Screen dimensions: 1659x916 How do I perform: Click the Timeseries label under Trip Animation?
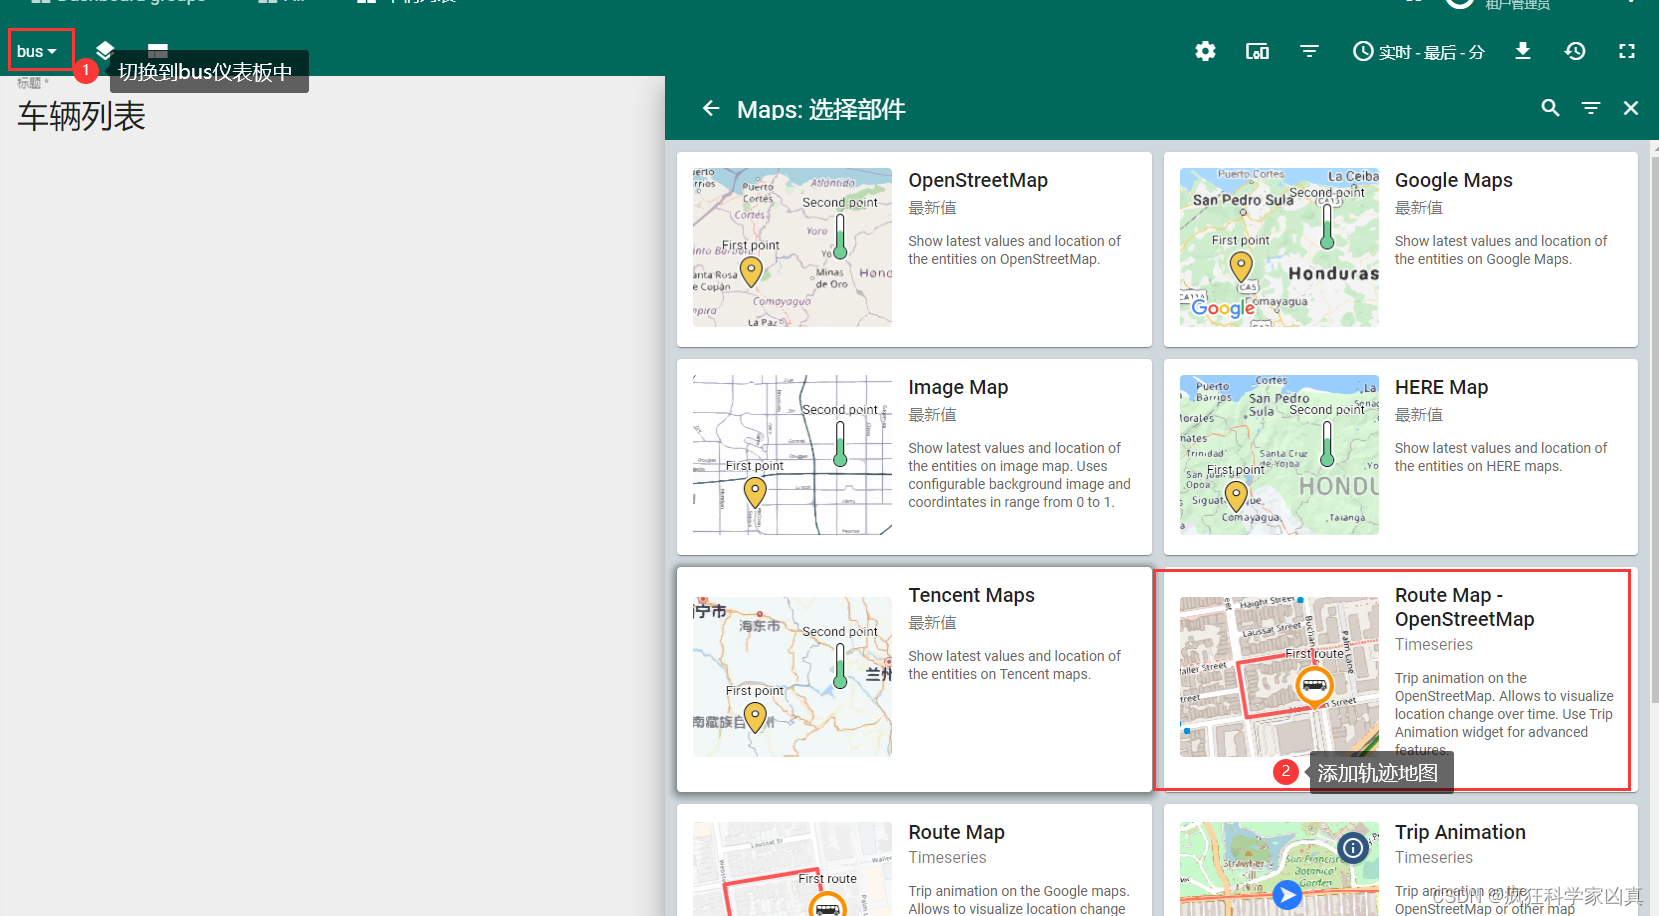tap(1433, 858)
